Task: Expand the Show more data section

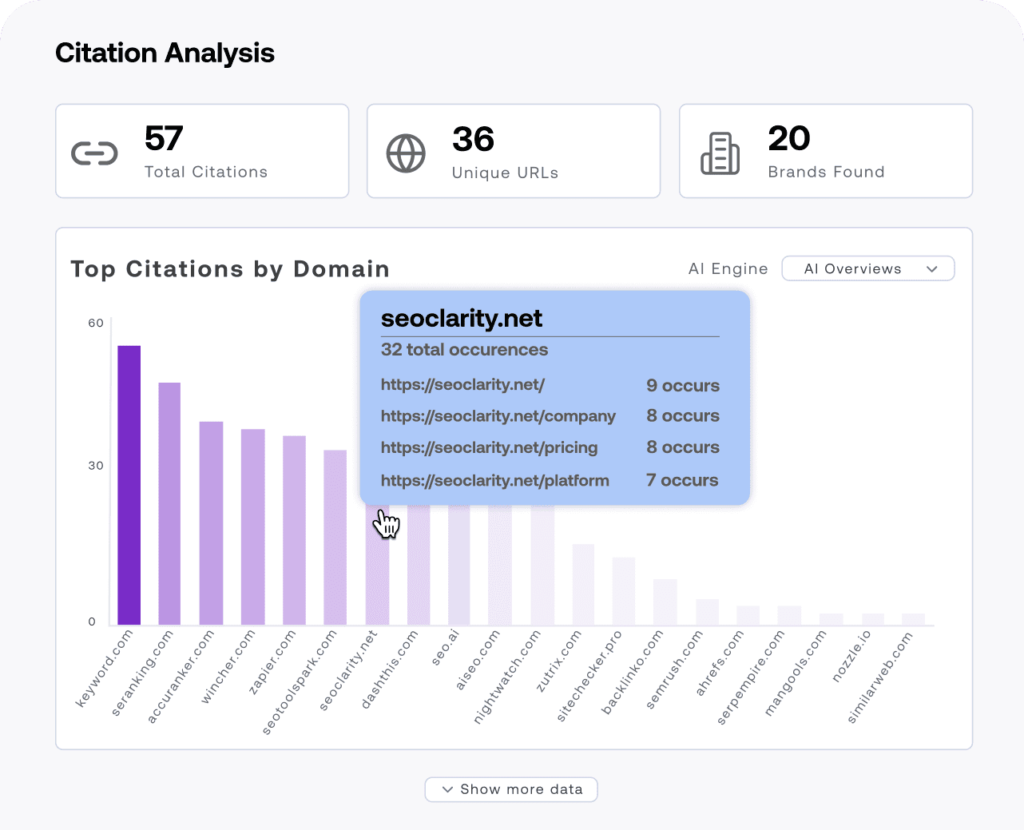Action: pos(511,789)
